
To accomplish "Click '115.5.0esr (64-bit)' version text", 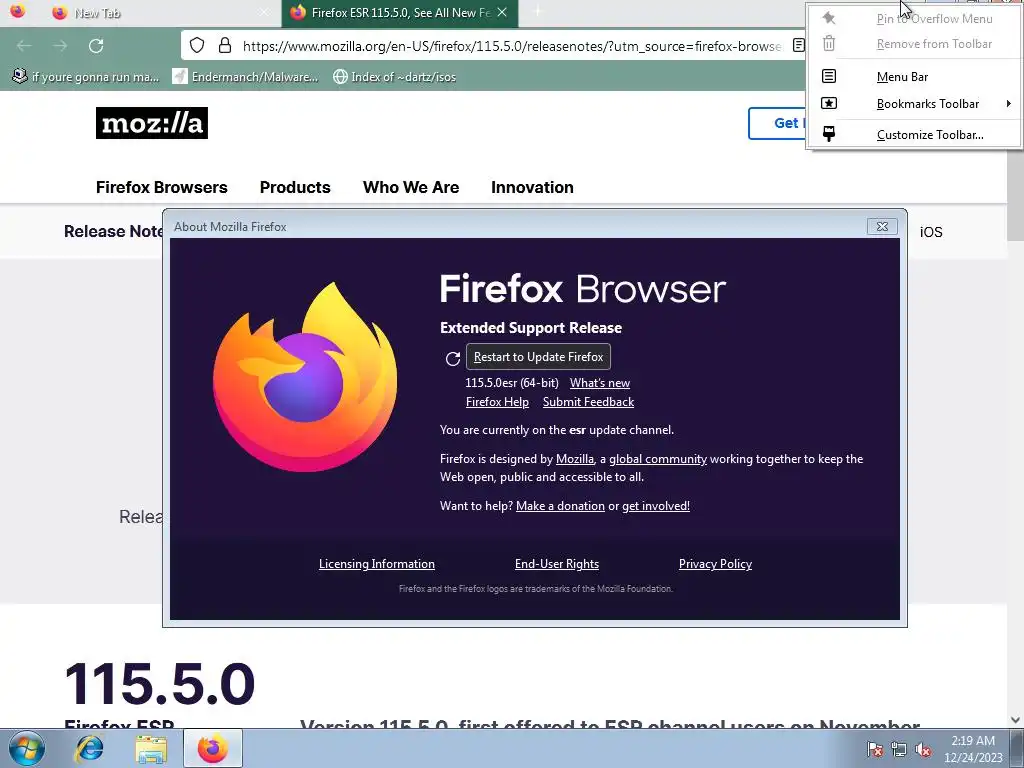I will 511,383.
